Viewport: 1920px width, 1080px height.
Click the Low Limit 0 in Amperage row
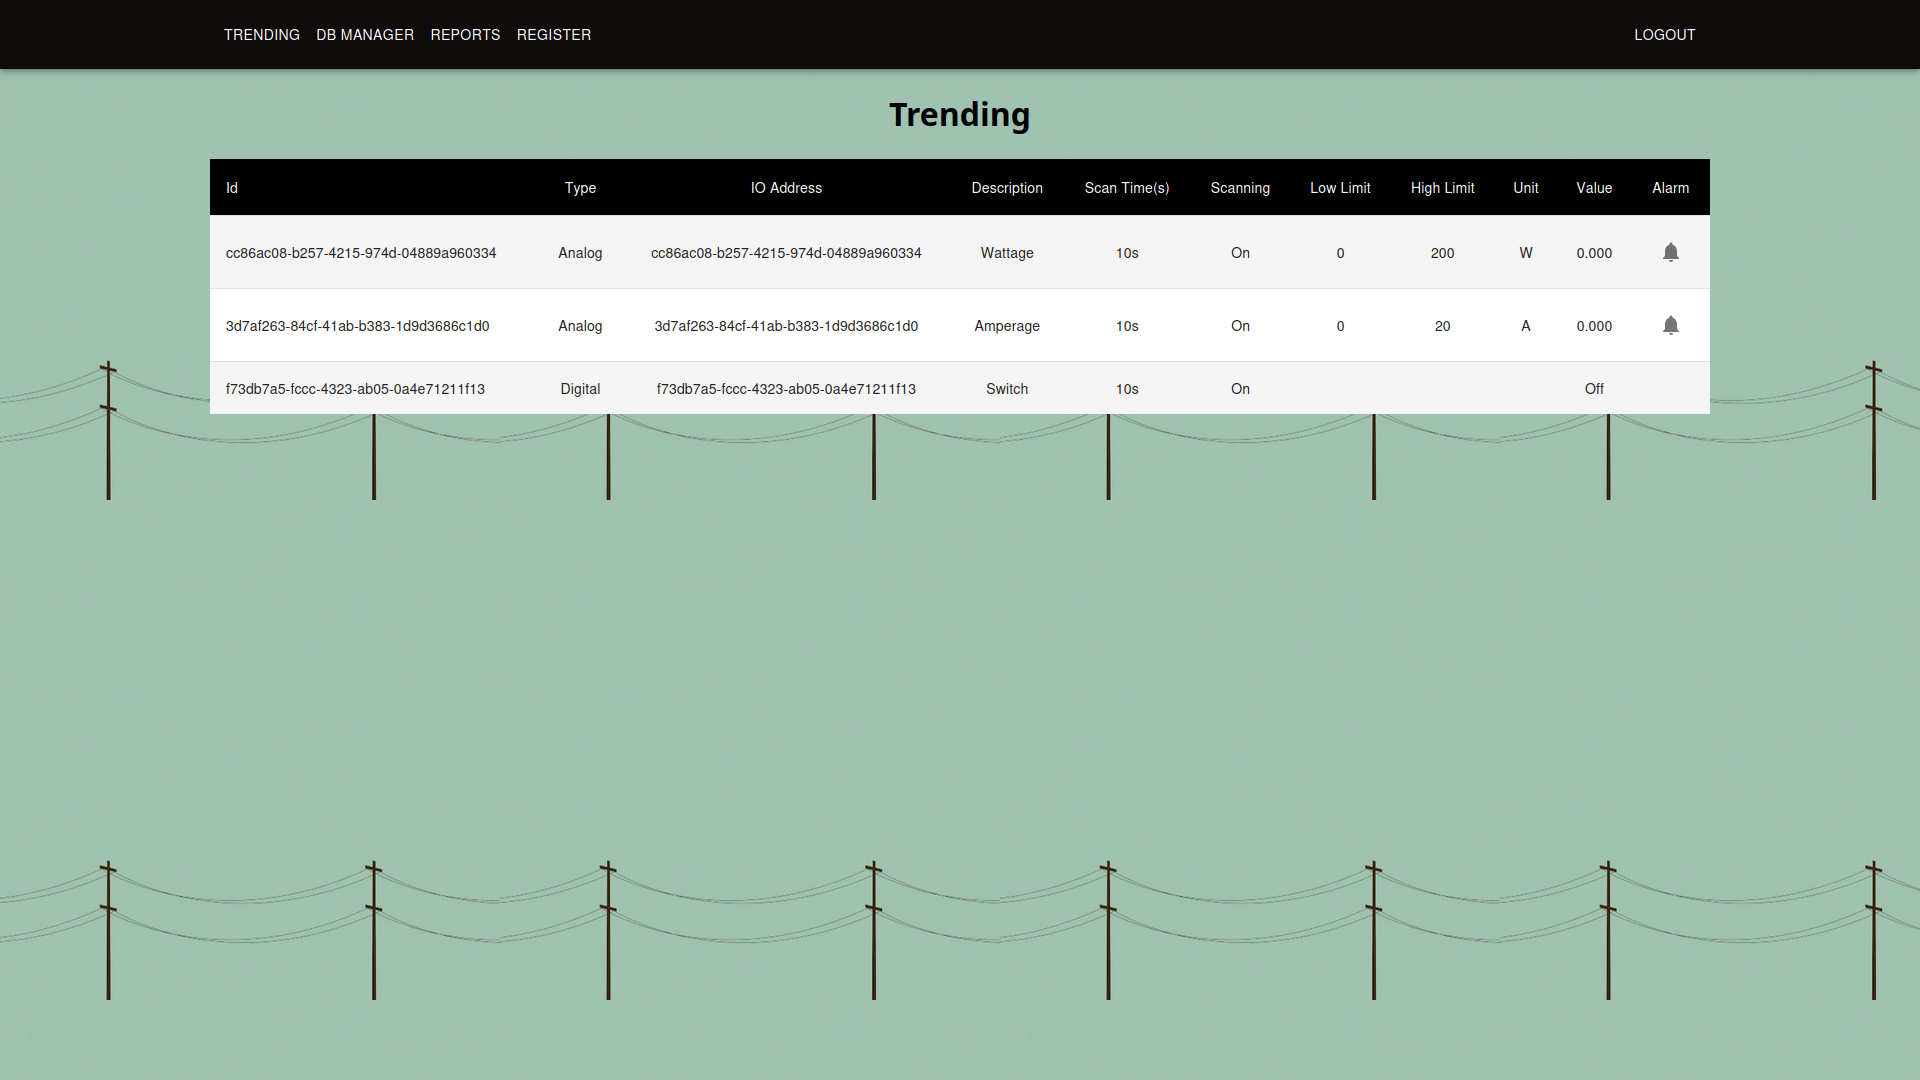(x=1340, y=326)
